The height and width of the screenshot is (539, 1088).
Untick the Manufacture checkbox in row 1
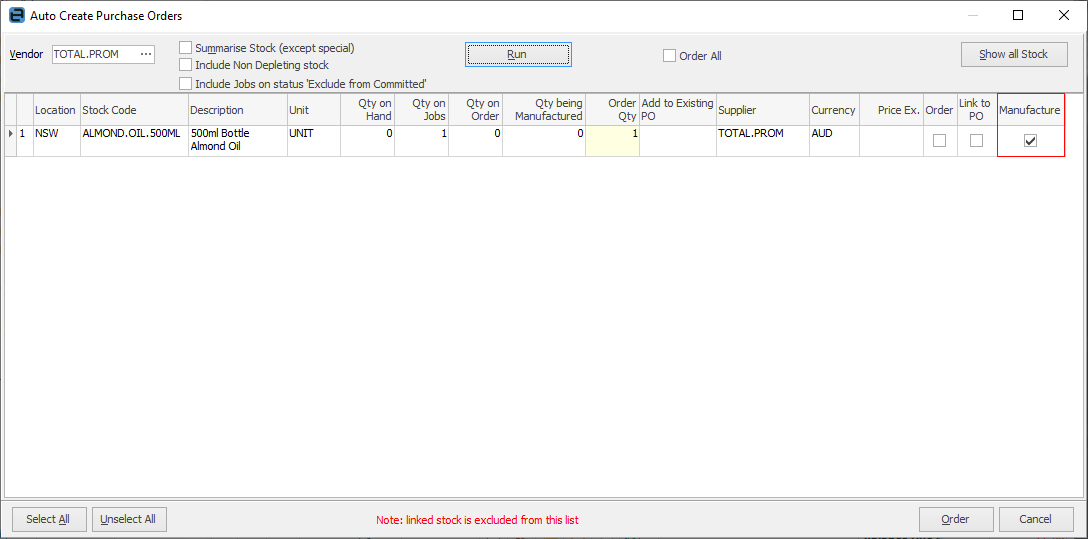point(1030,141)
